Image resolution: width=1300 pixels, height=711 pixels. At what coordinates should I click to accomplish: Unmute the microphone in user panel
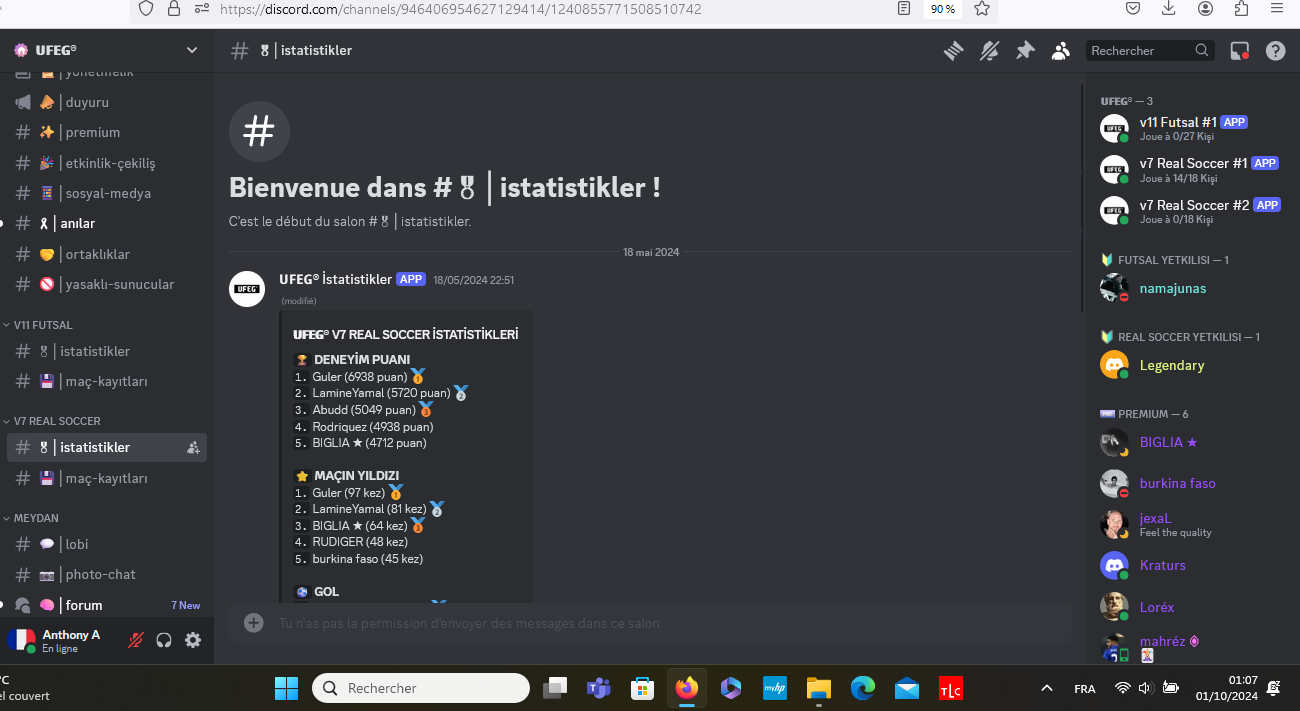click(x=136, y=640)
